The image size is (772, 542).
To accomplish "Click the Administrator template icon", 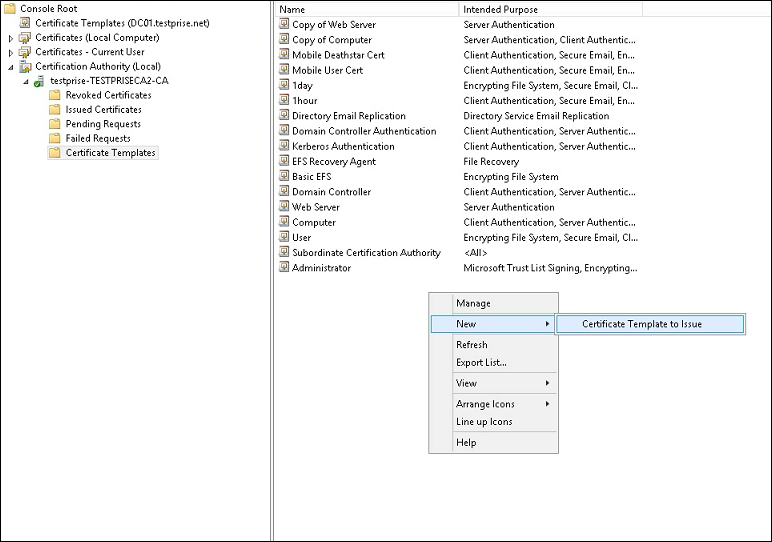I will [284, 268].
